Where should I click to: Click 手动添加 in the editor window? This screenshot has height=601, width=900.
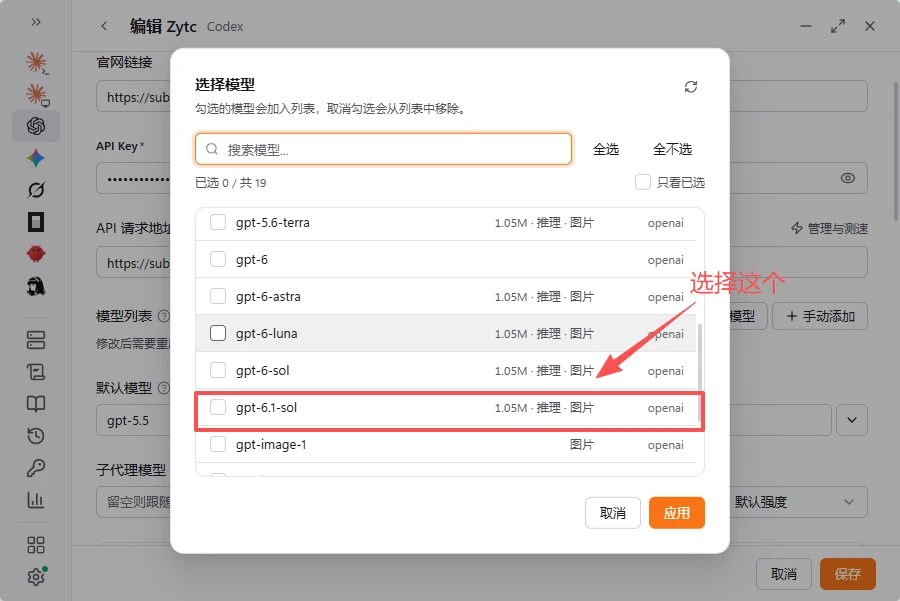click(820, 316)
